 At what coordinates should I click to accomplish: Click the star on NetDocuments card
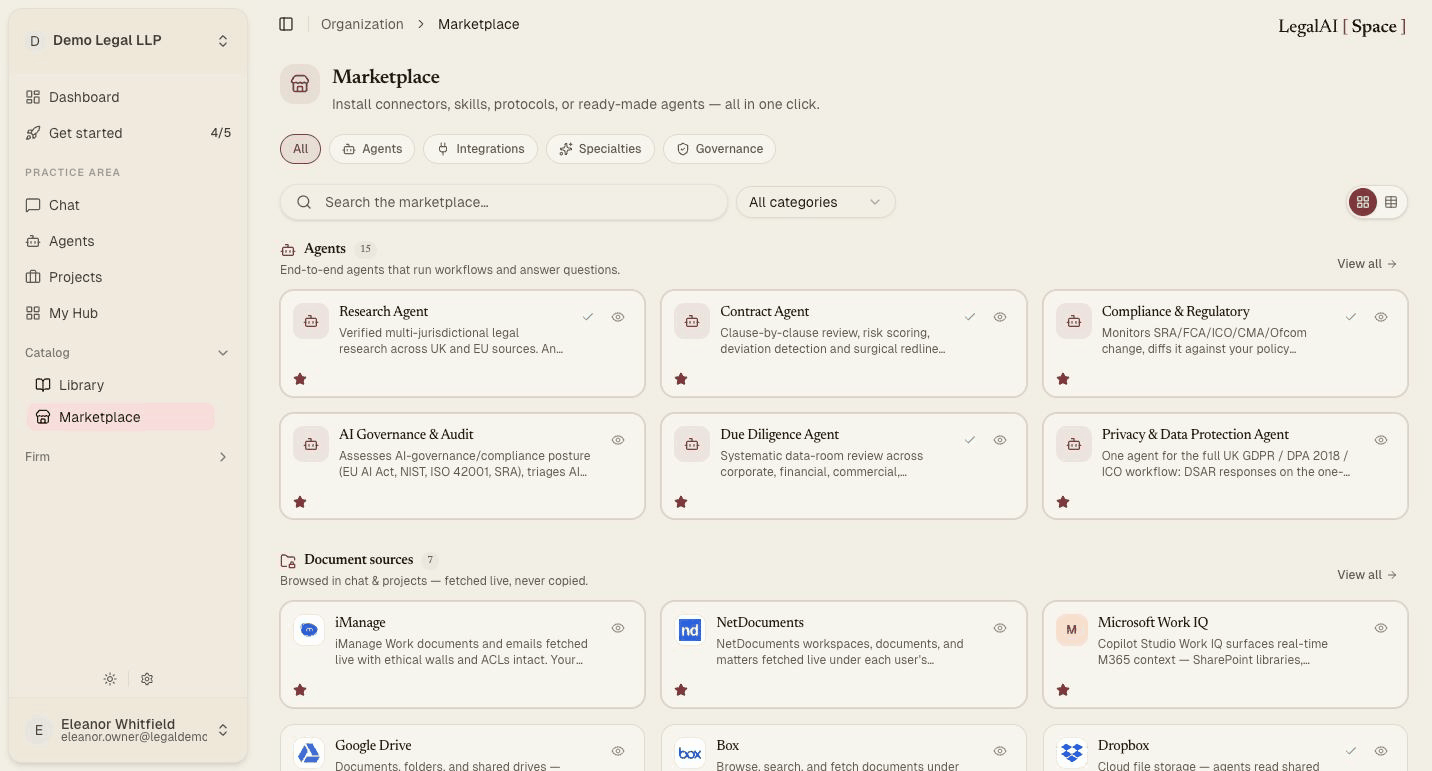click(x=681, y=690)
